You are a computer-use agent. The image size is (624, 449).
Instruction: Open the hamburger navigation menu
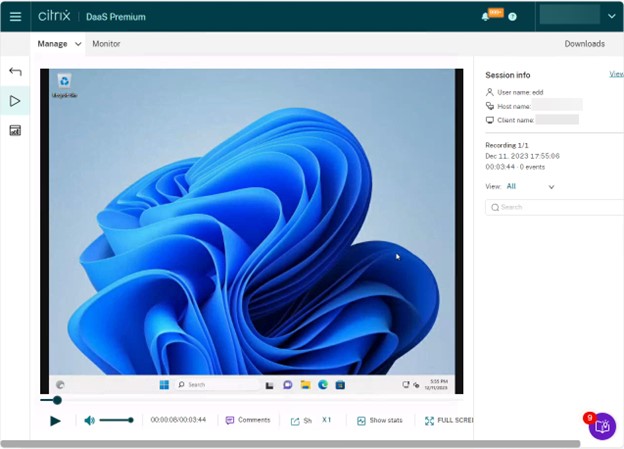click(x=15, y=16)
